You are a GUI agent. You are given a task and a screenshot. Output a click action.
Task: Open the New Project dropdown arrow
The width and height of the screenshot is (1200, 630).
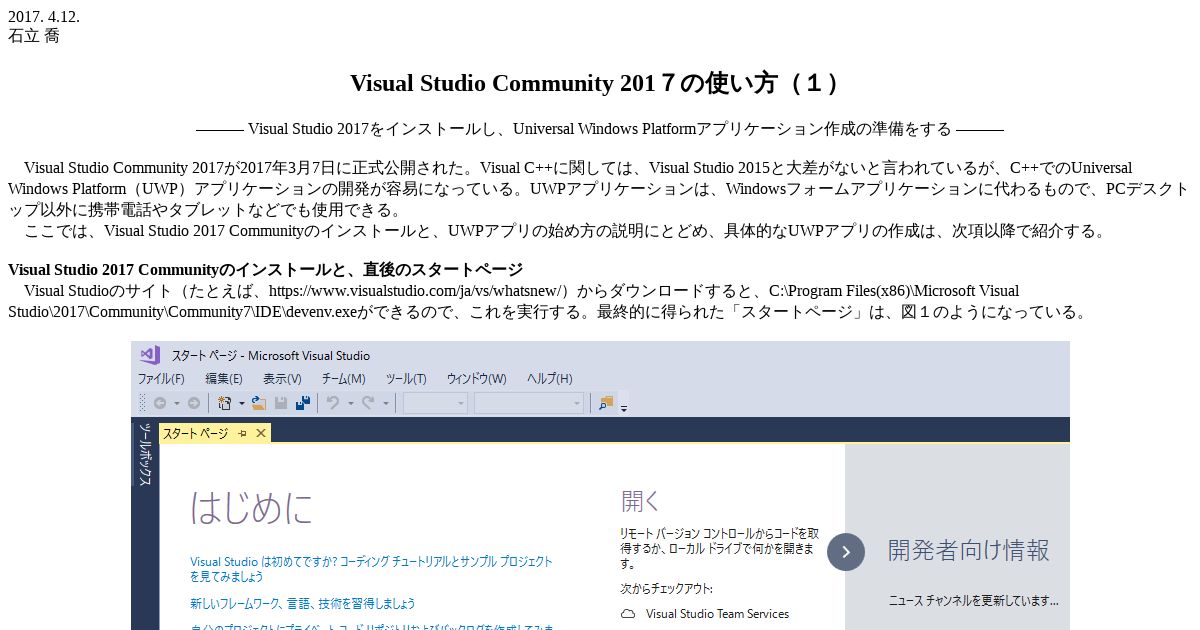pyautogui.click(x=241, y=404)
